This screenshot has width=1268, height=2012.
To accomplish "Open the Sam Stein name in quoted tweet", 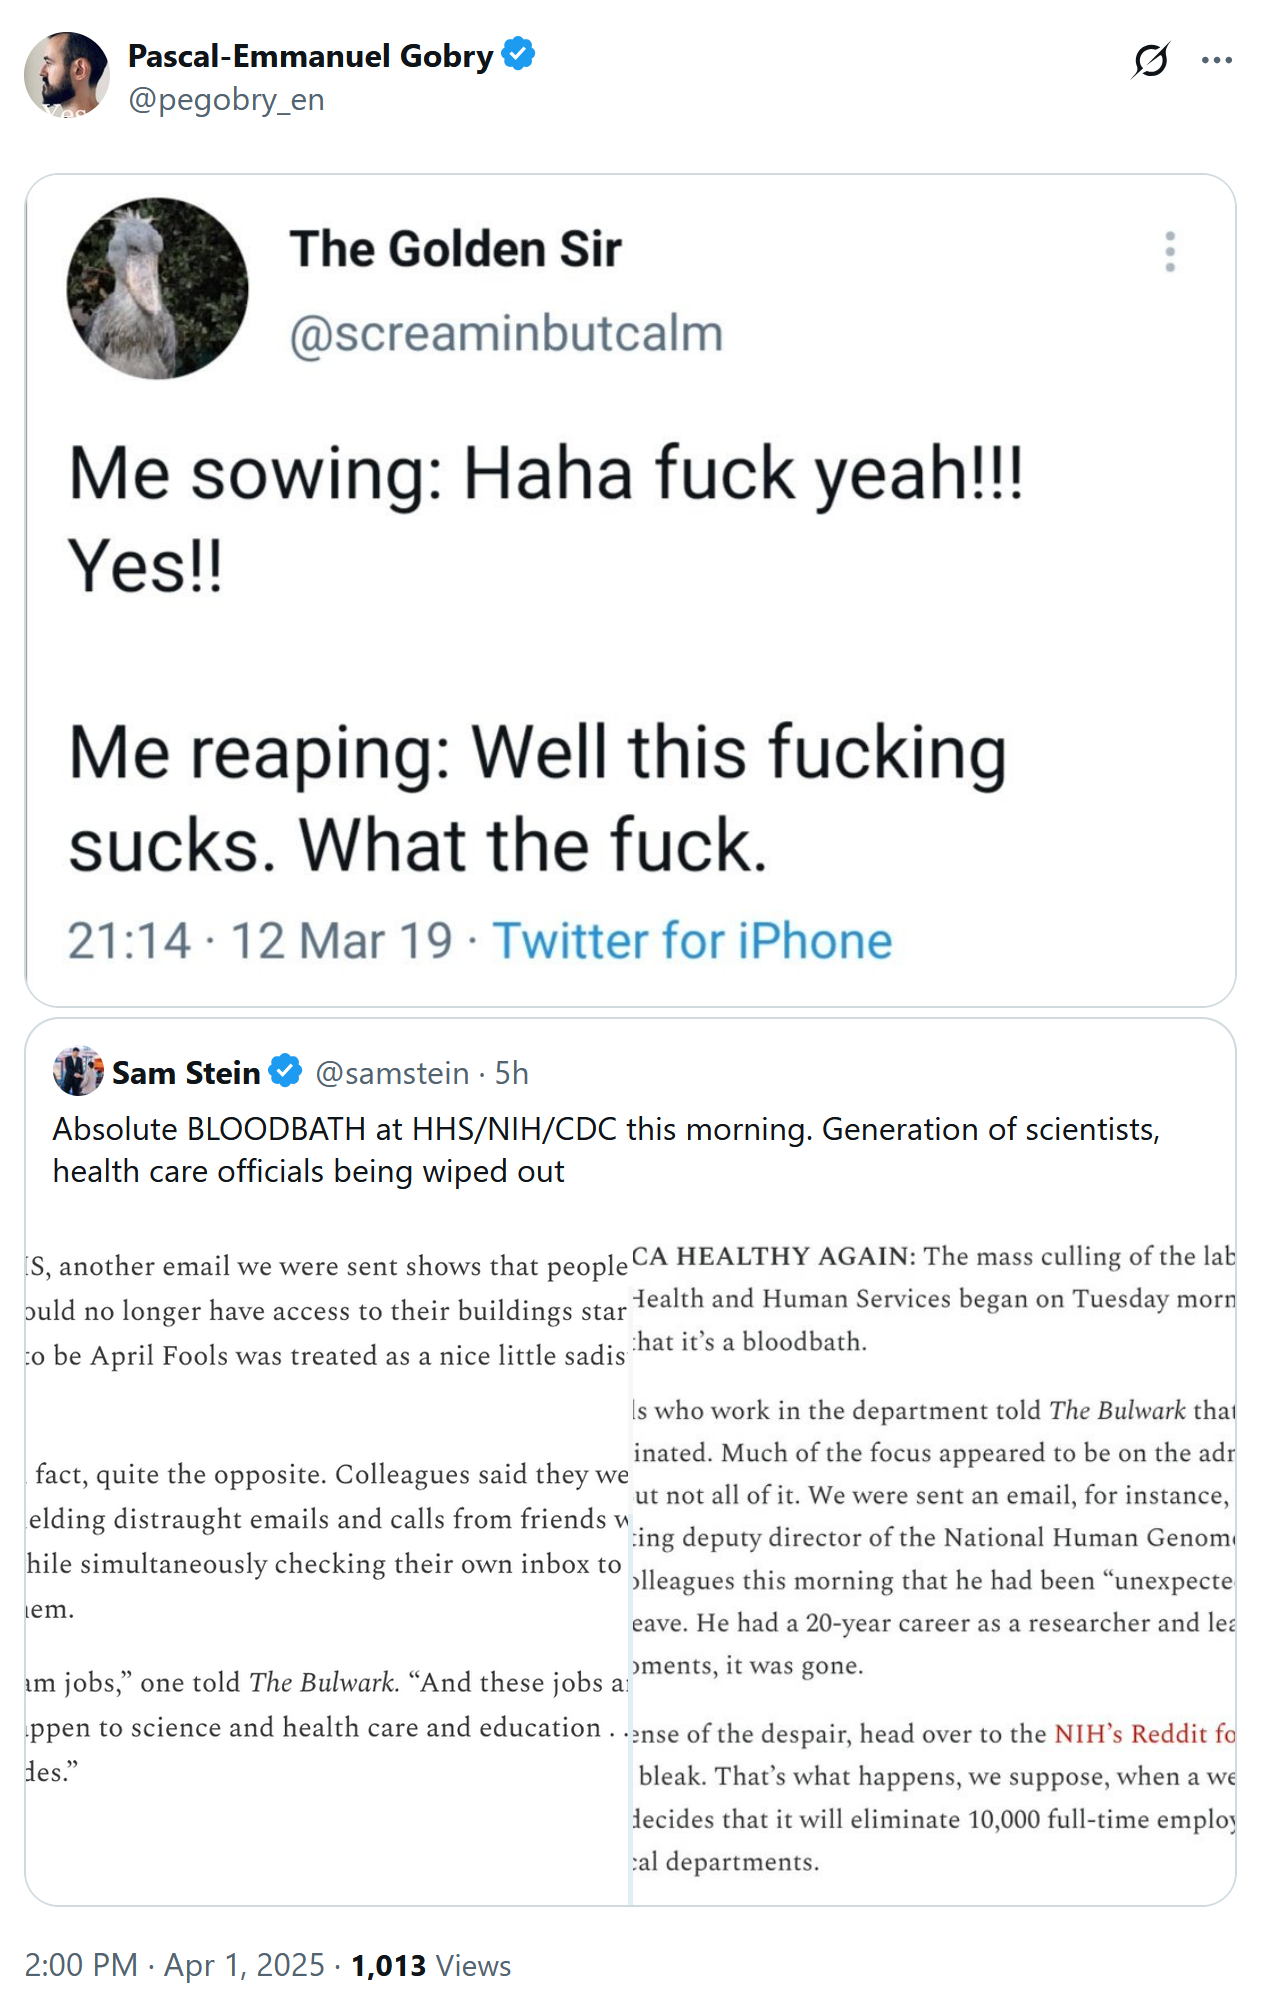I will 186,1073.
